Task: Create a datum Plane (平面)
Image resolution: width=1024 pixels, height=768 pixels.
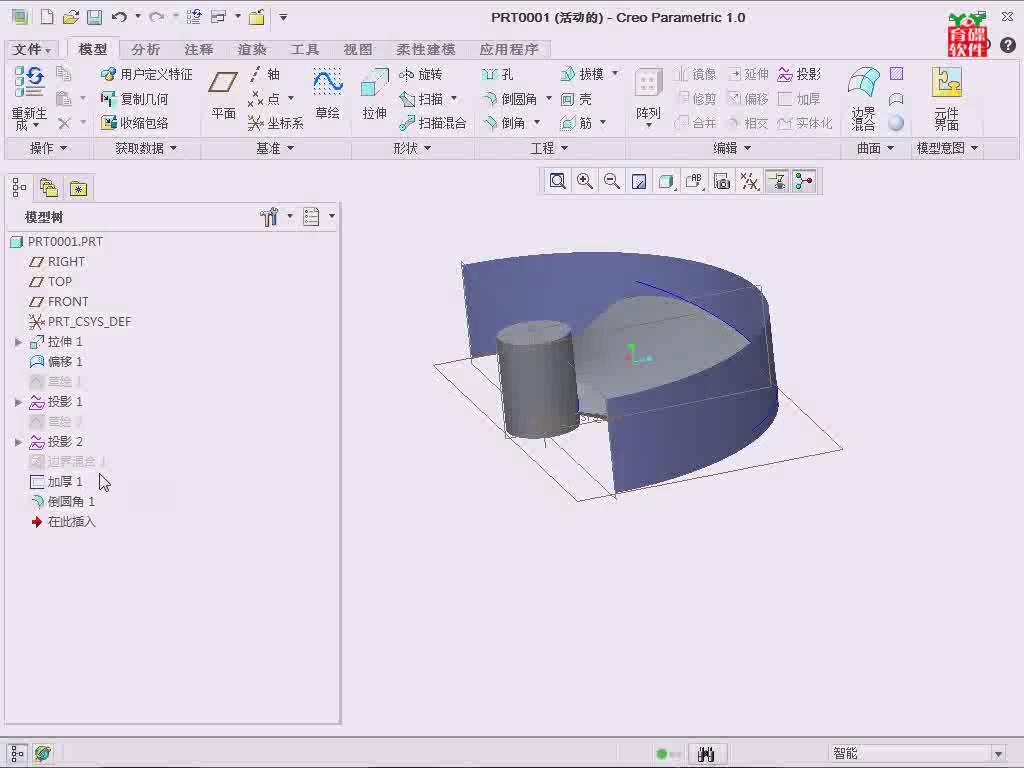Action: (223, 95)
